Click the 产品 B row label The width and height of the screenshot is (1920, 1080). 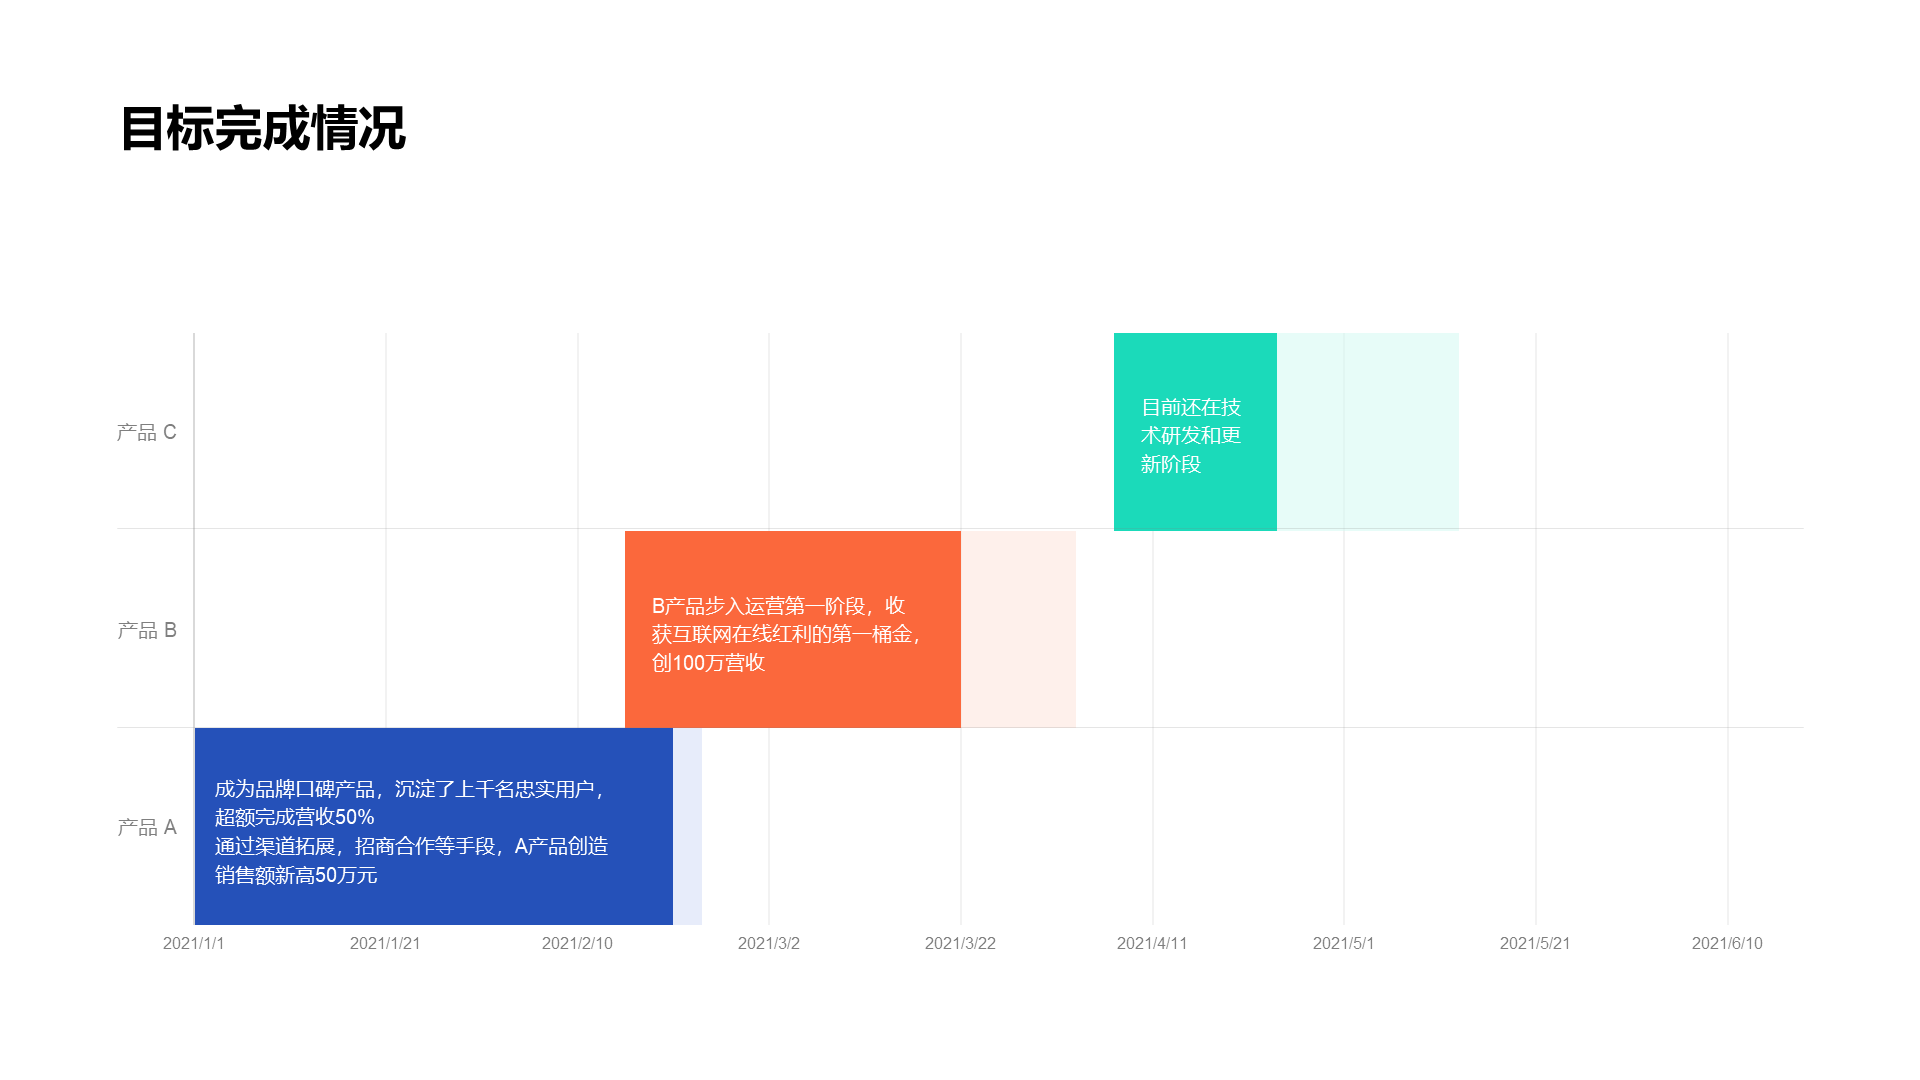point(146,630)
